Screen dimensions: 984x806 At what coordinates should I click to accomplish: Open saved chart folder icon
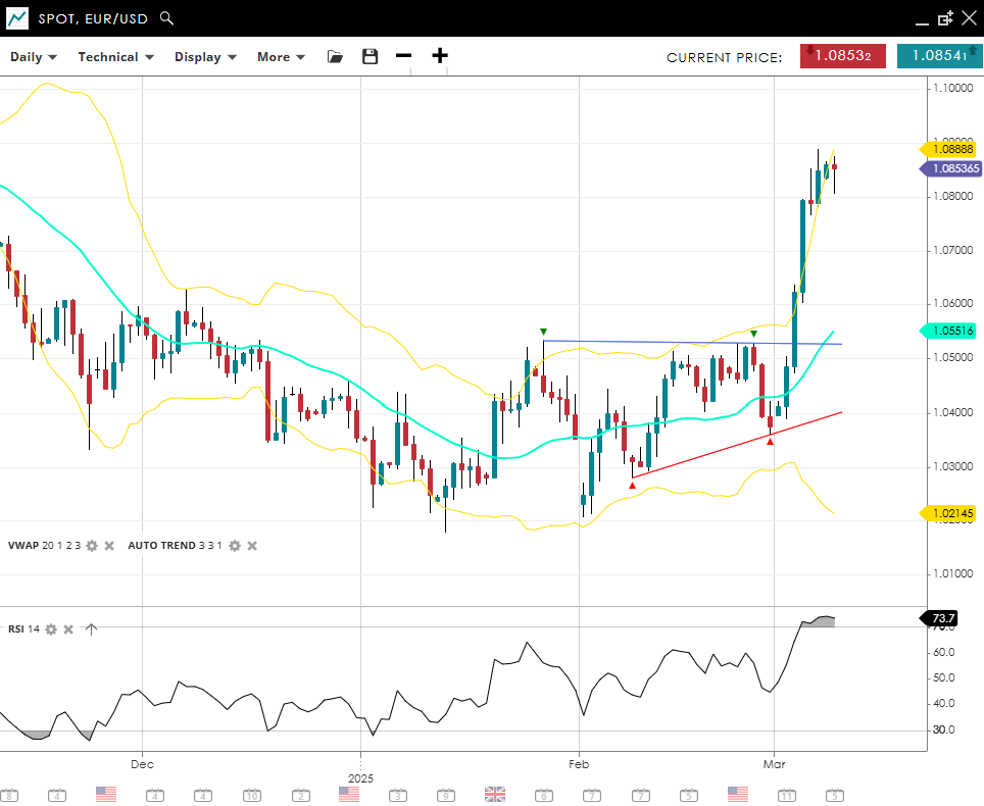pyautogui.click(x=335, y=57)
